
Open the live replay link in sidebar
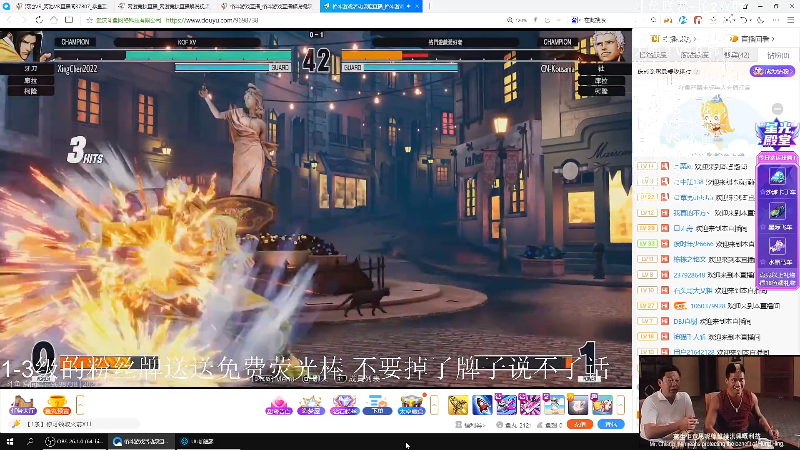(753, 39)
